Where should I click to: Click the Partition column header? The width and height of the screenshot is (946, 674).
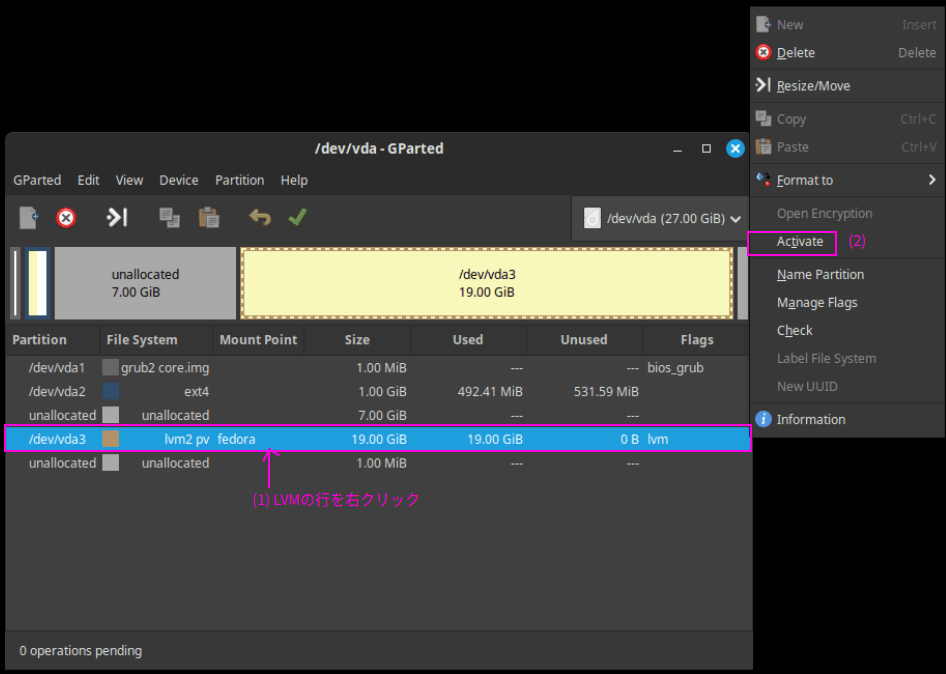click(x=52, y=340)
